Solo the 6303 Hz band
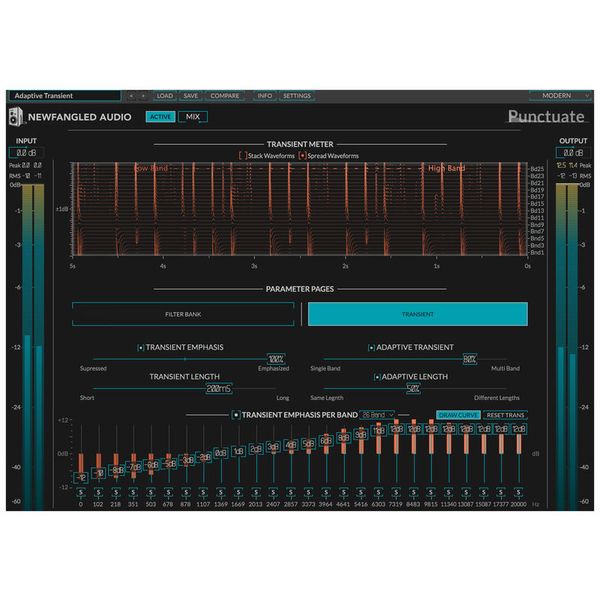 click(x=378, y=492)
